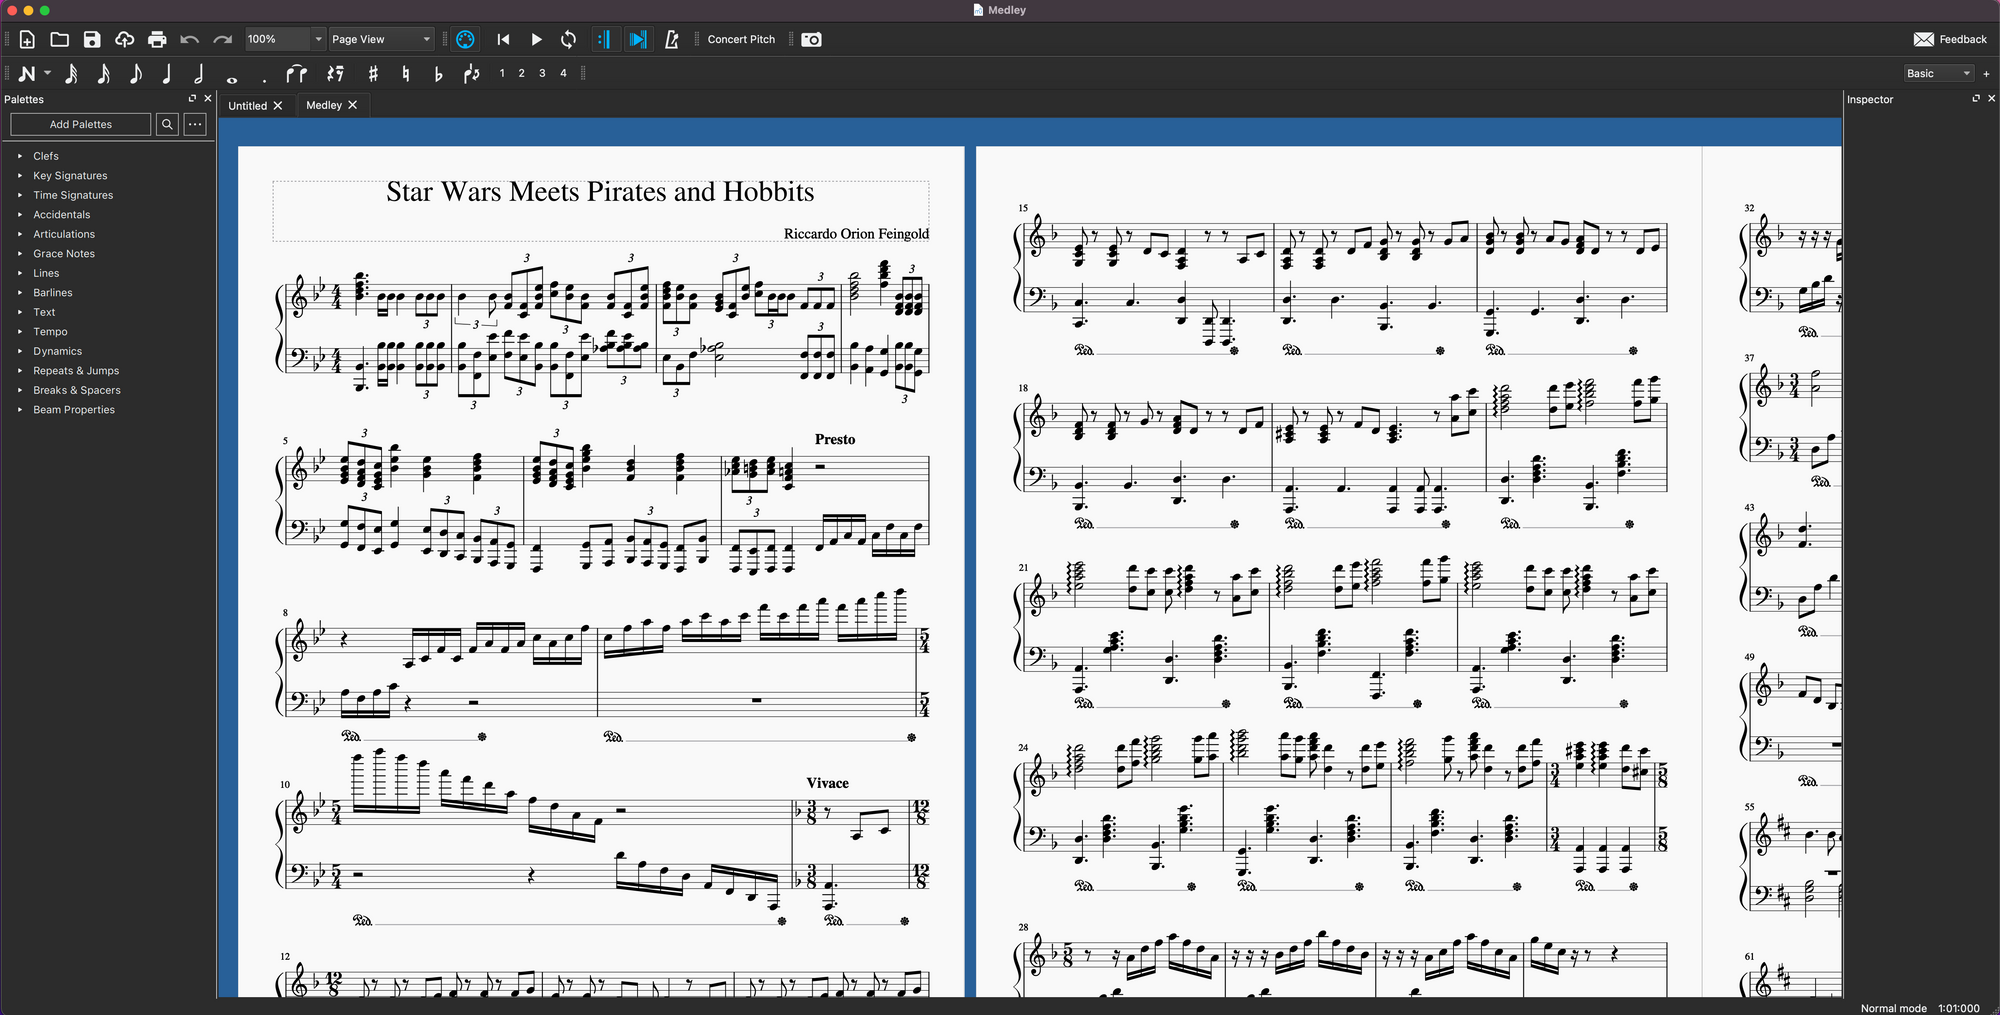
Task: Open the Page View mode dropdown
Action: [x=382, y=39]
